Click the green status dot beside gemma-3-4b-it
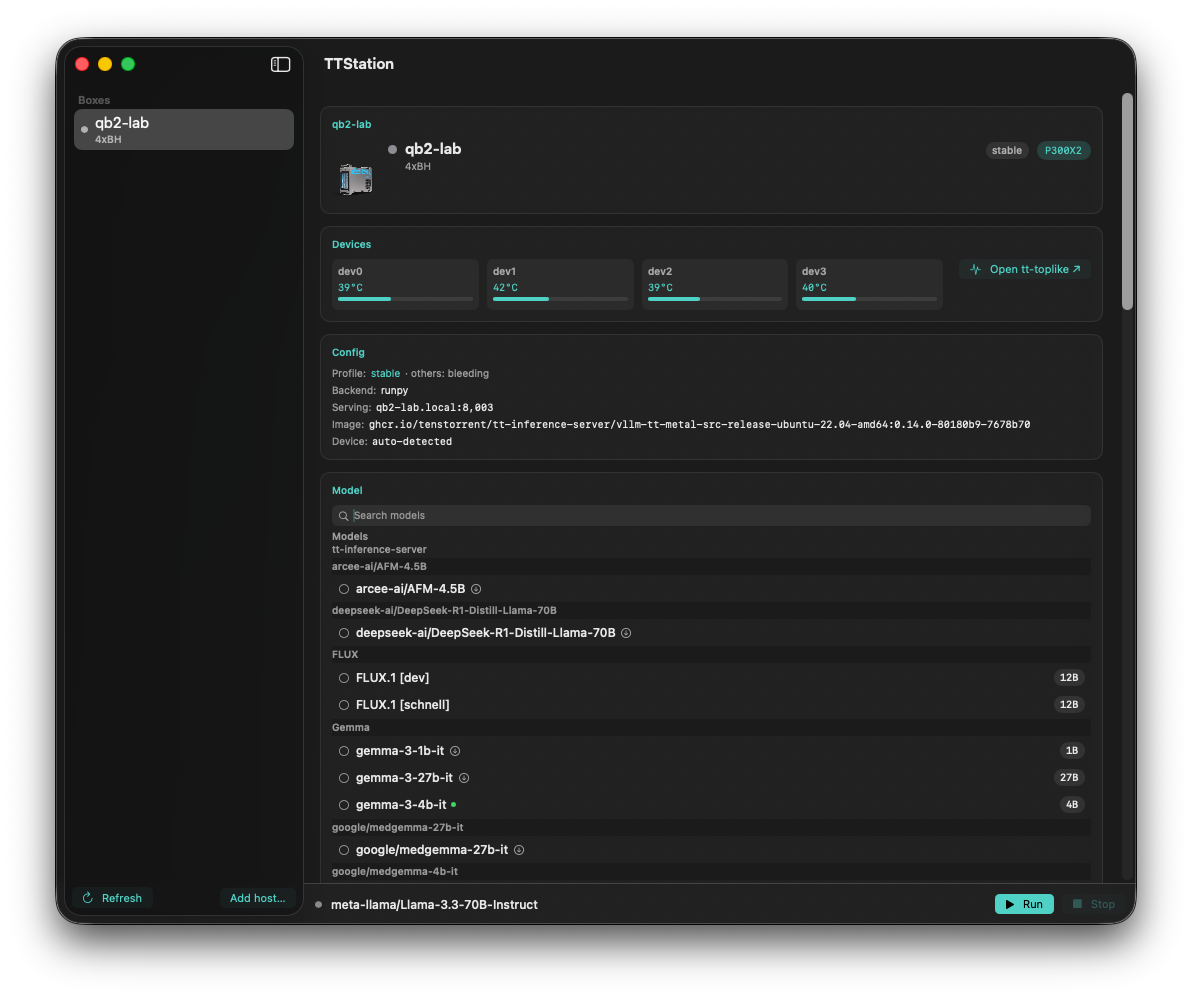 (454, 804)
